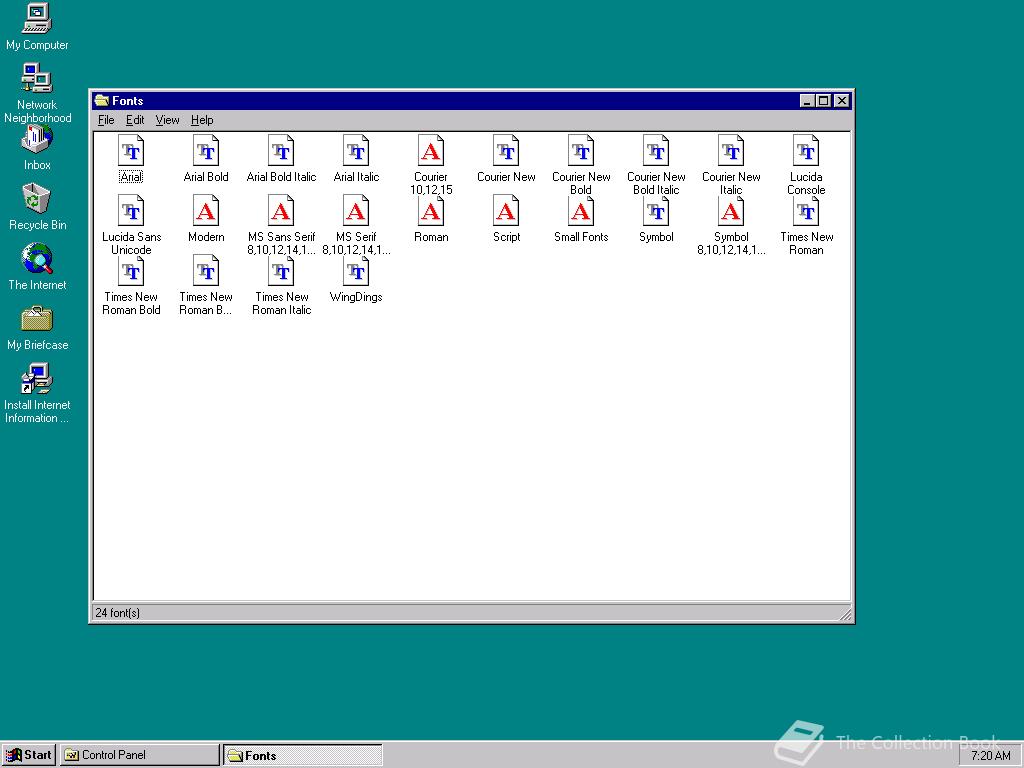Click the Fonts window title bar
The image size is (1024, 768).
tap(472, 101)
